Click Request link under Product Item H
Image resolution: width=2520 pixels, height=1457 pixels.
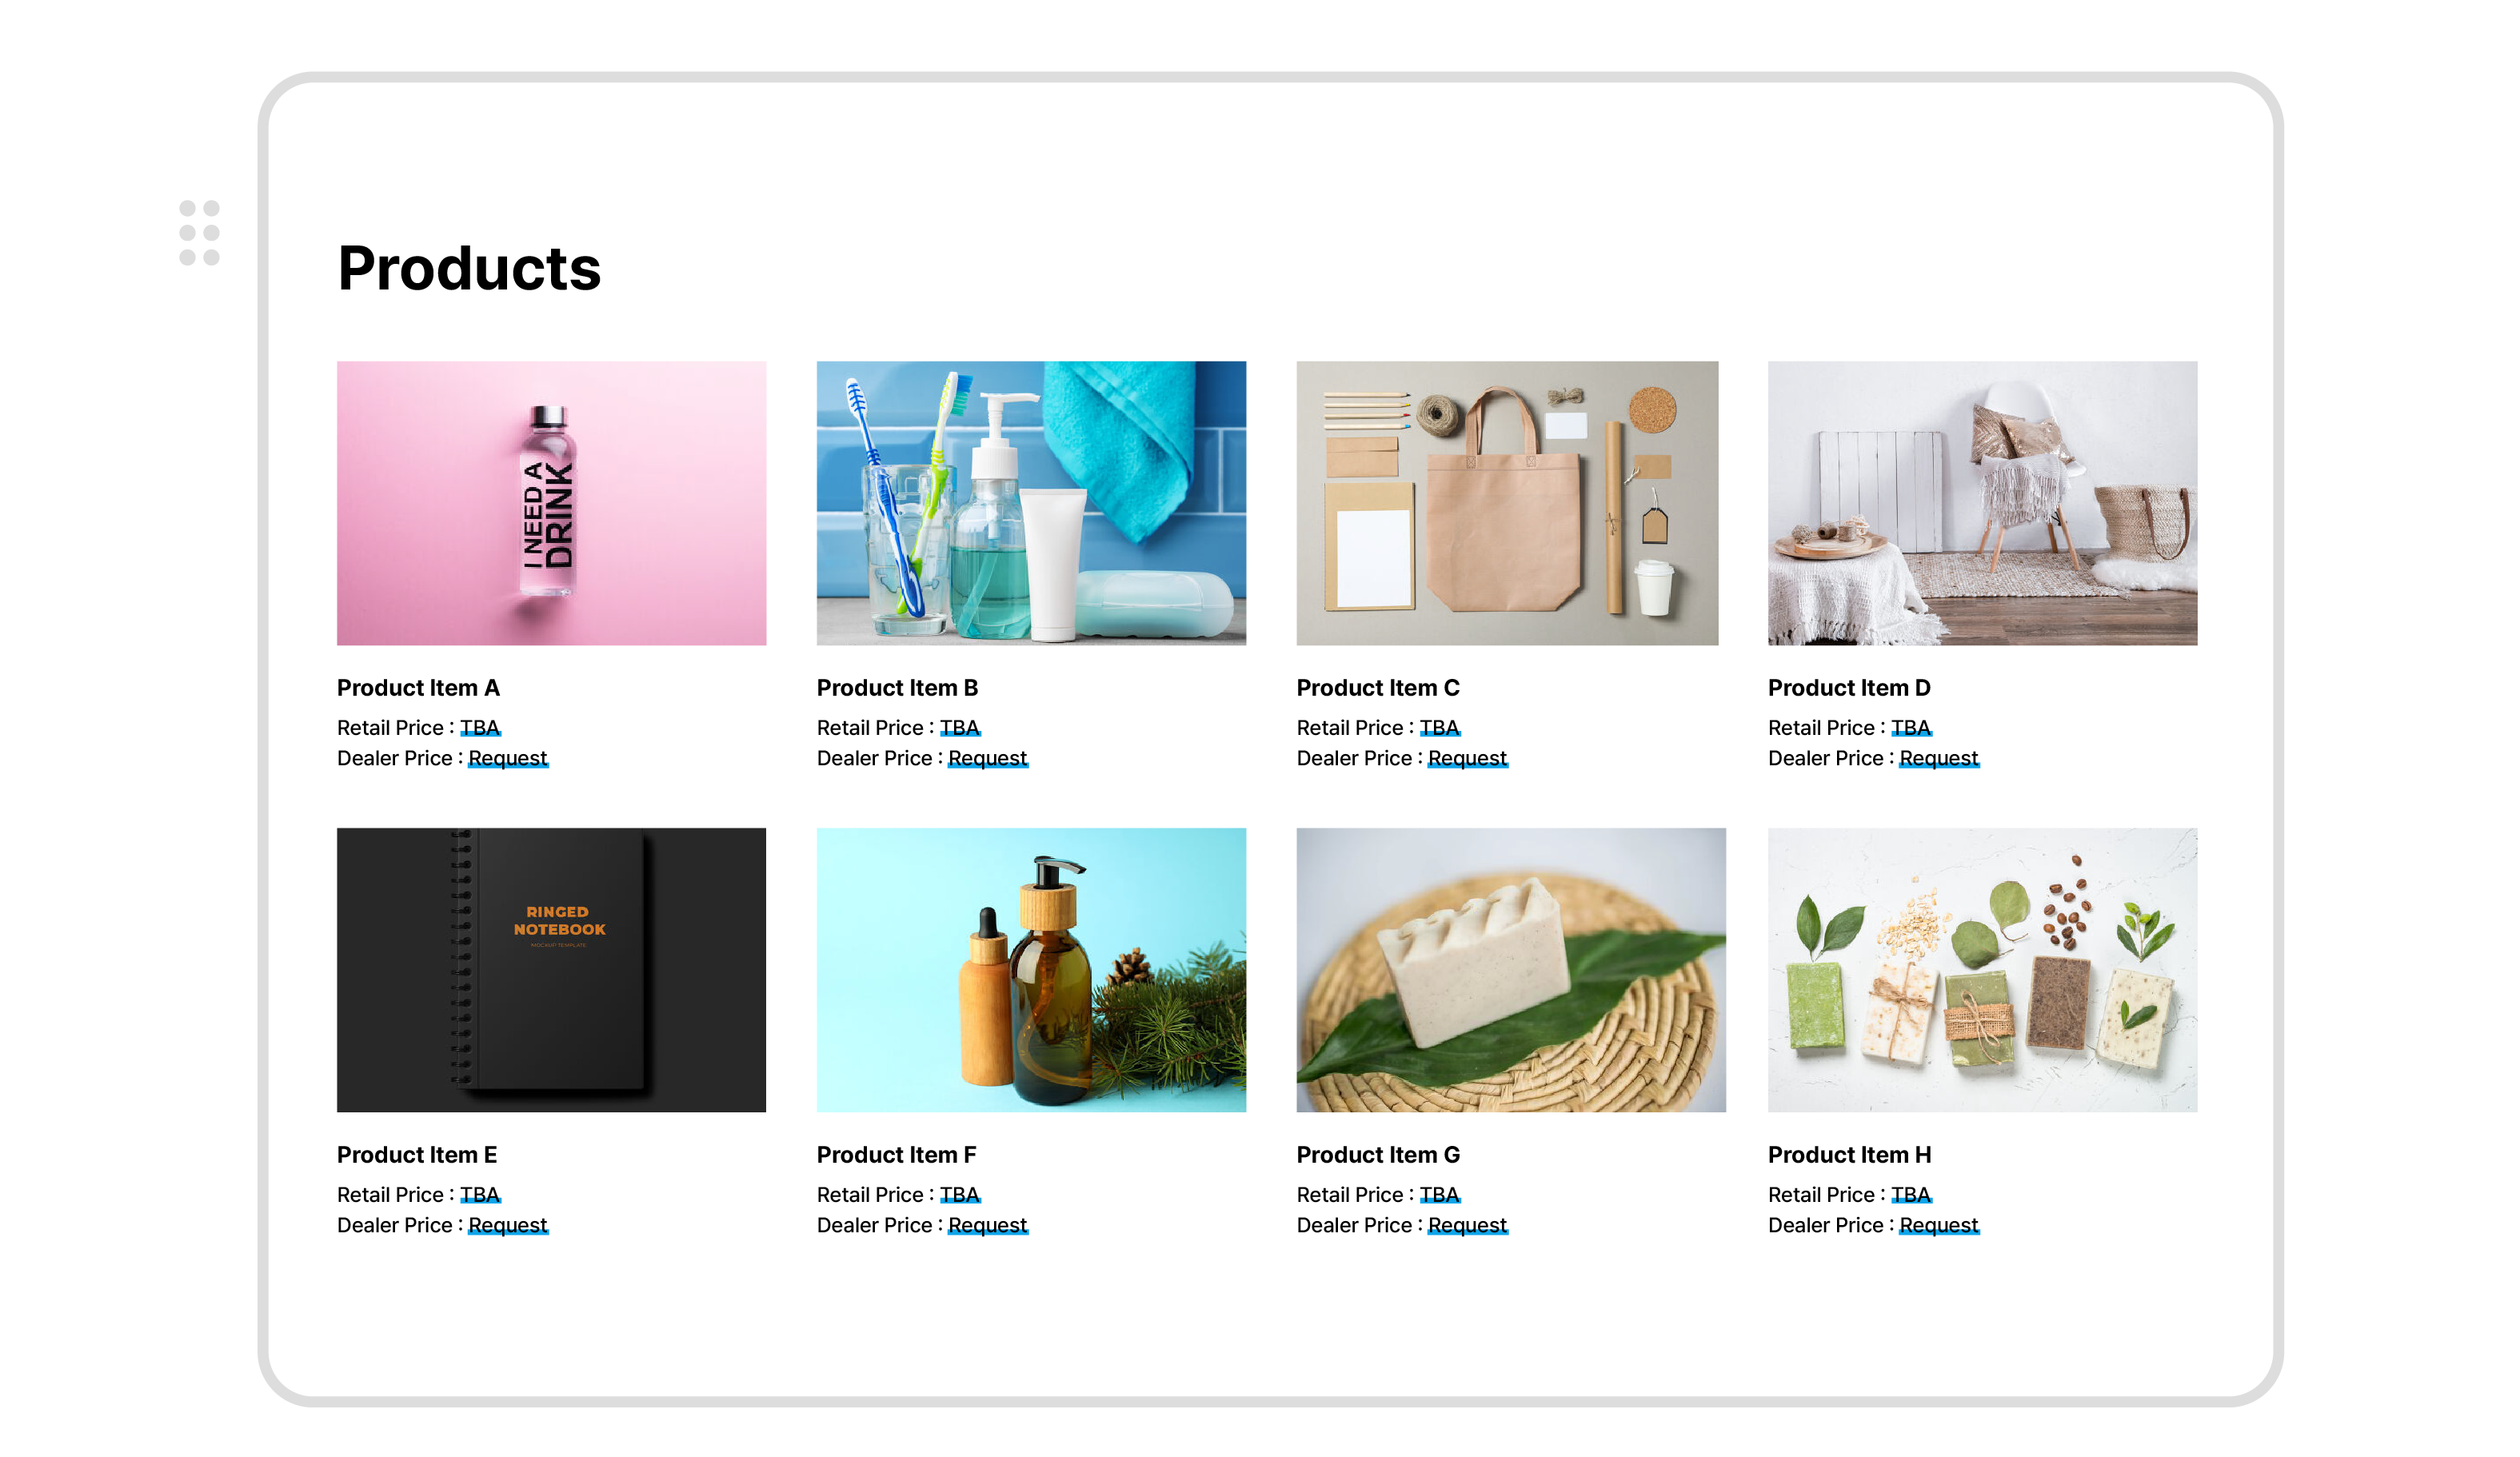tap(1939, 1225)
